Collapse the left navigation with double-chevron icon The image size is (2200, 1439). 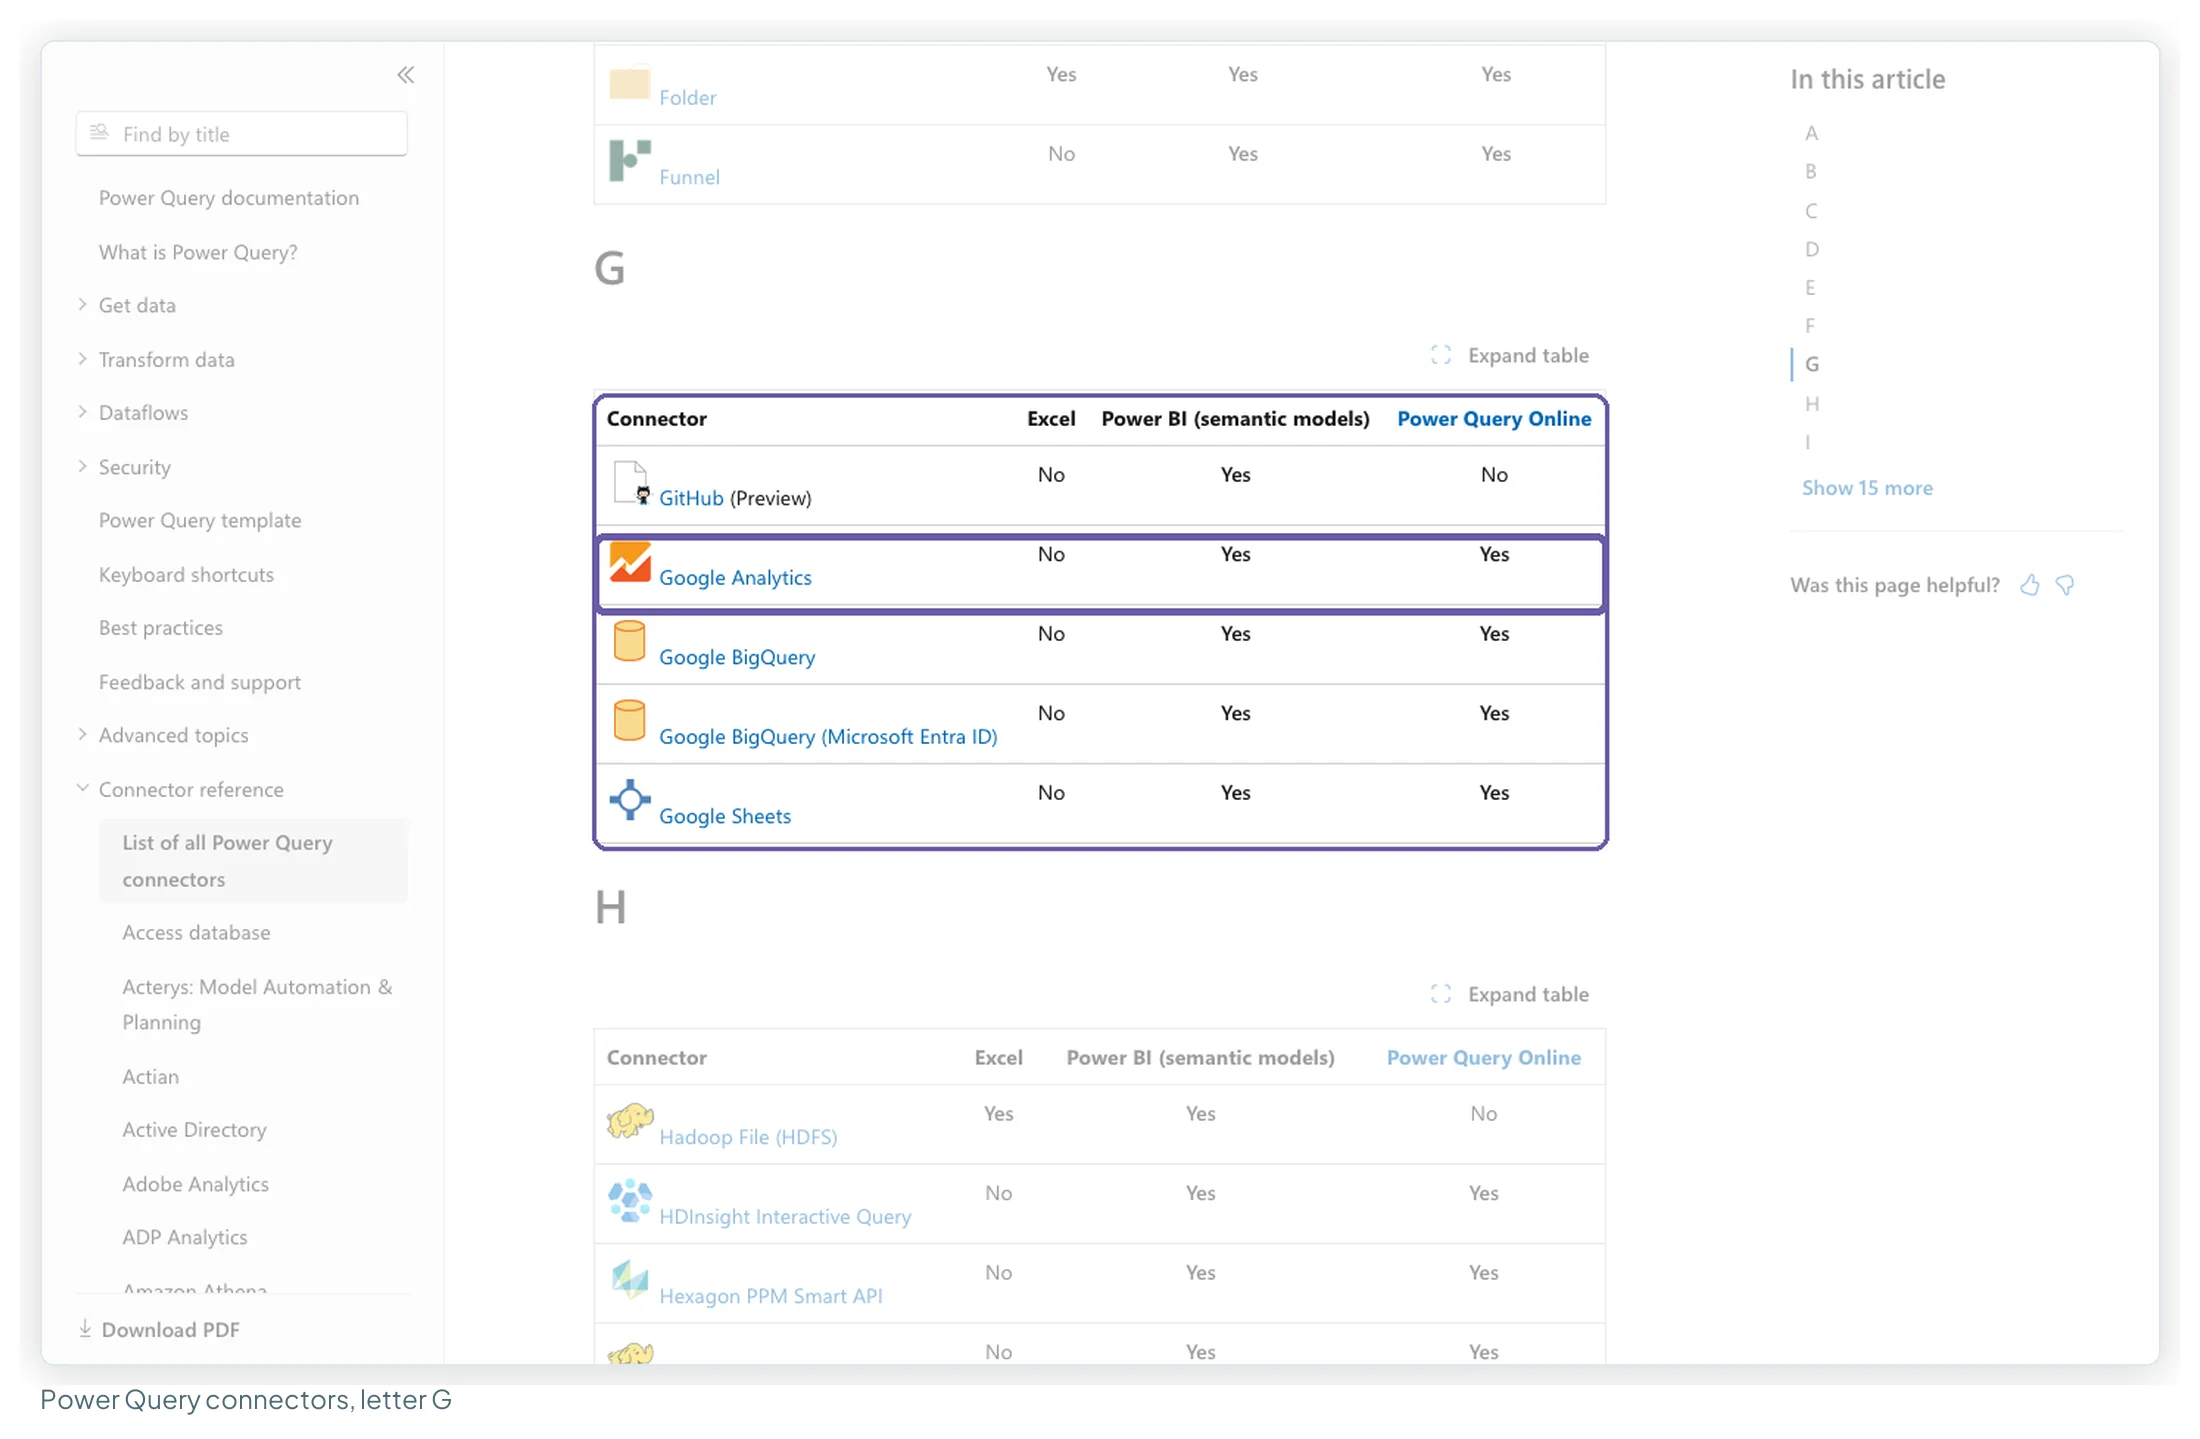click(x=405, y=75)
